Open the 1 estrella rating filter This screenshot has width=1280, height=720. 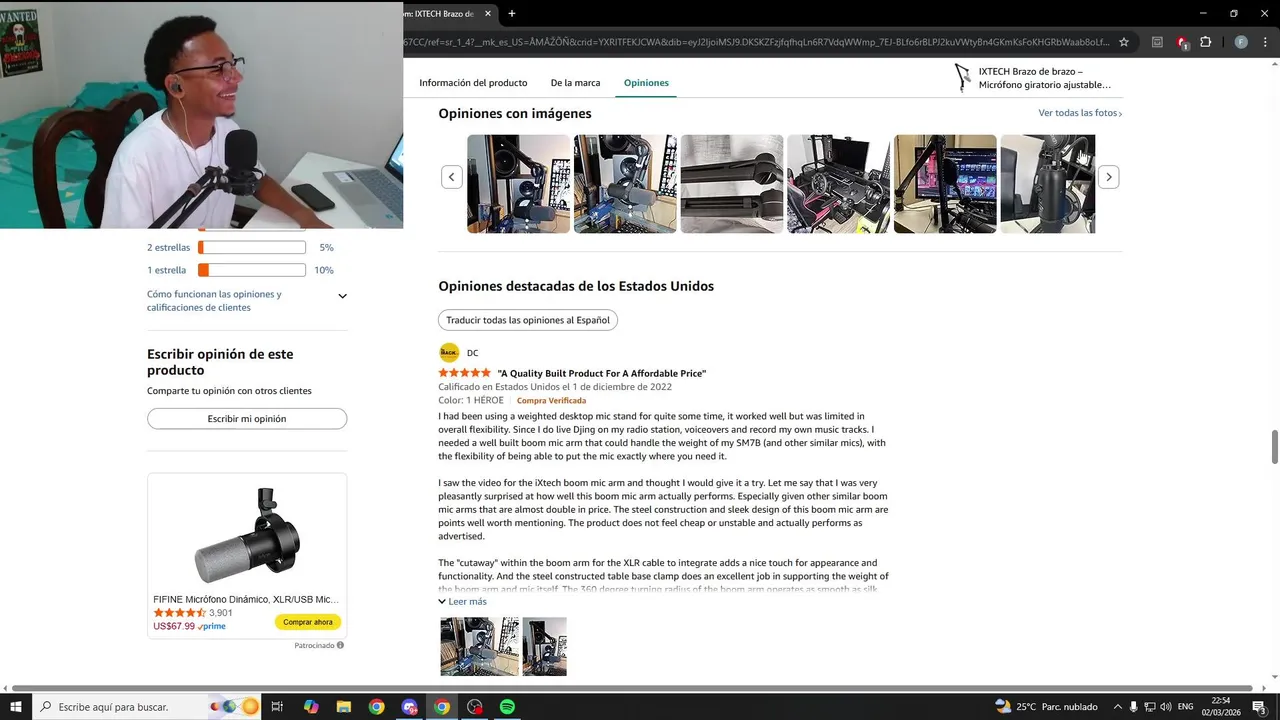[166, 270]
